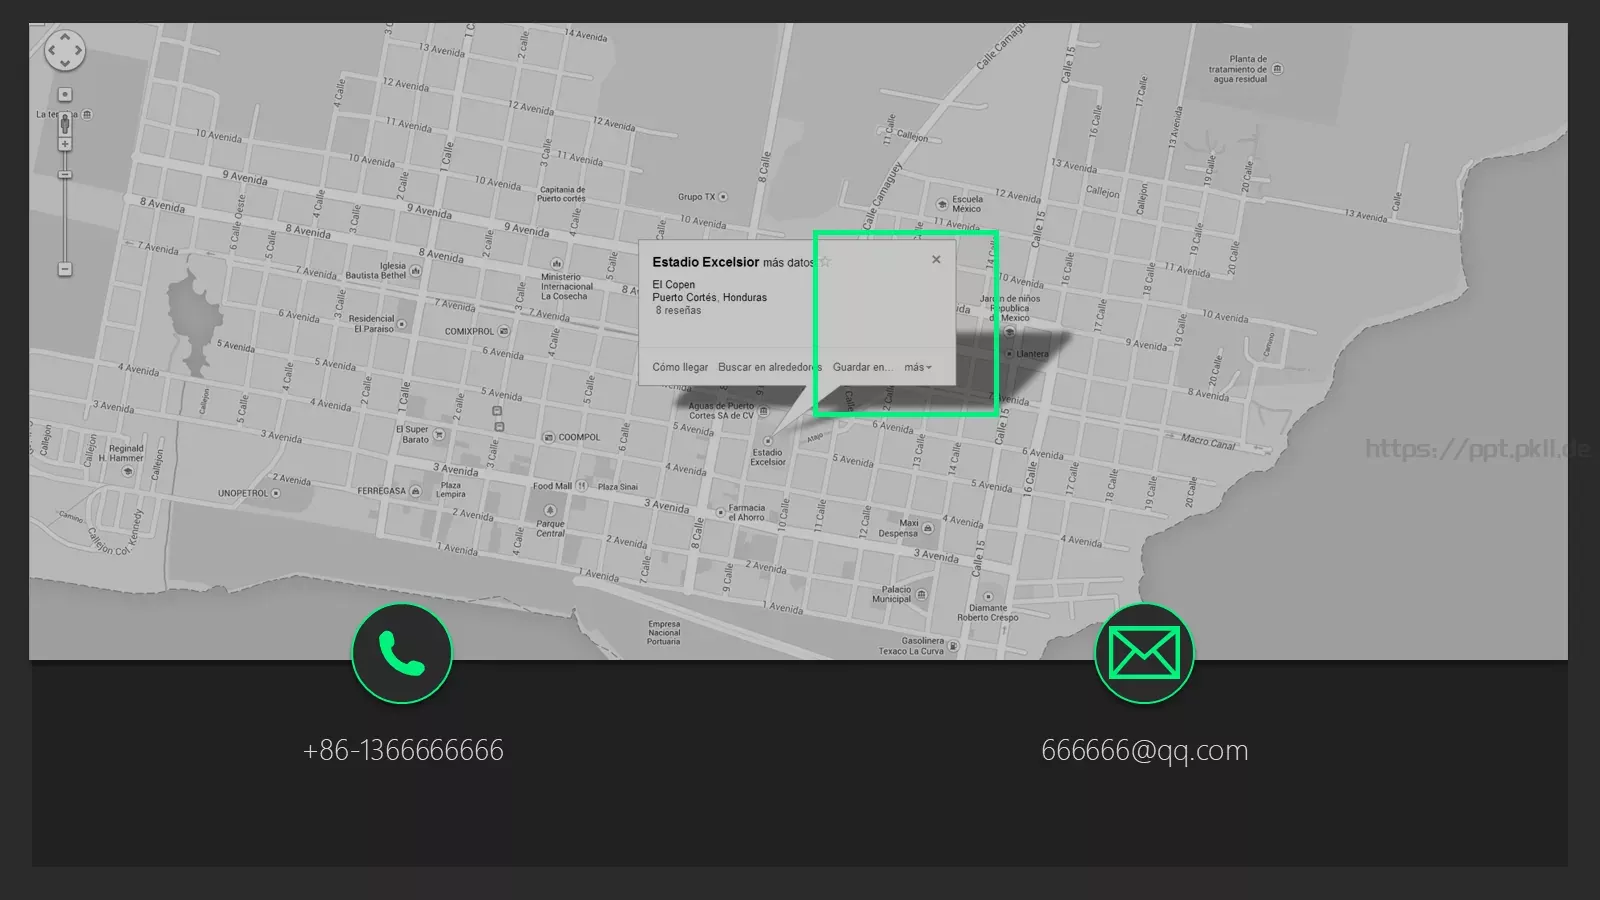Click the 'Planta de tratamiento de agua residual' label
Image resolution: width=1600 pixels, height=900 pixels.
[x=1239, y=69]
